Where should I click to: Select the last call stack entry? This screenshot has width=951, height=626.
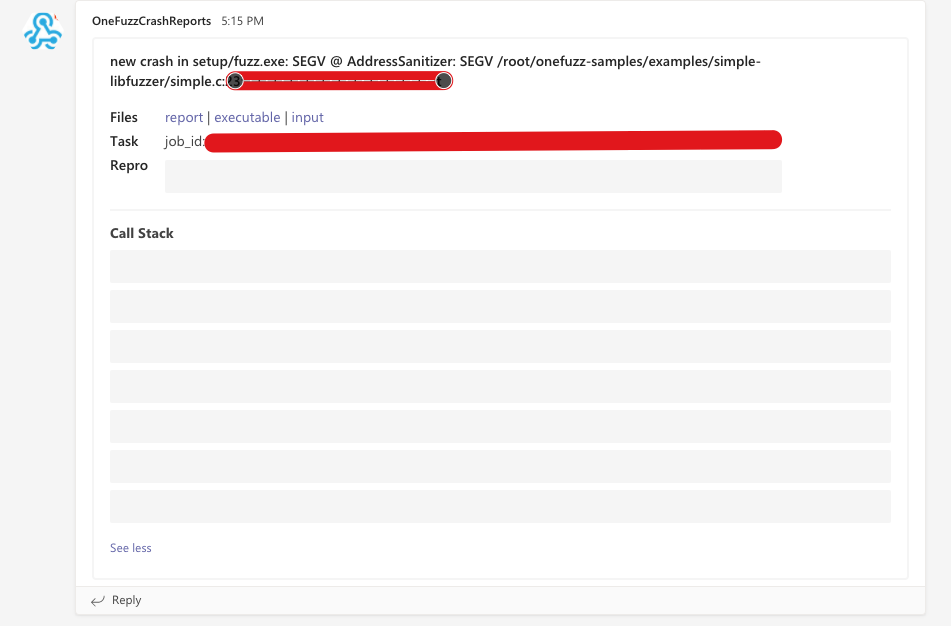500,506
